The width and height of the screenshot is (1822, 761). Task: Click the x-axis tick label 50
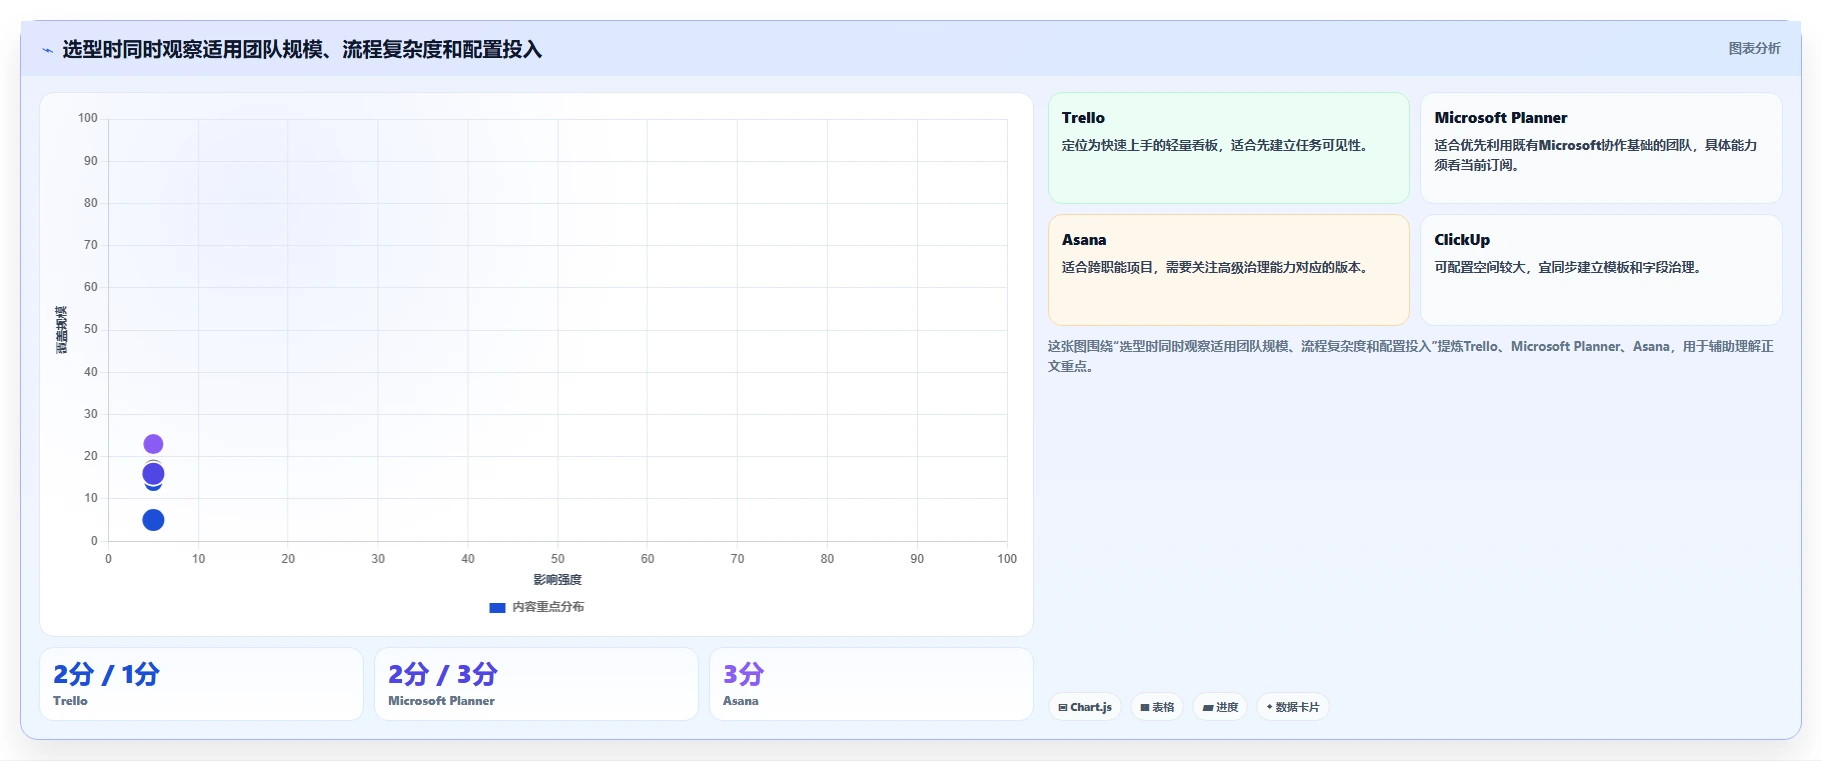557,559
